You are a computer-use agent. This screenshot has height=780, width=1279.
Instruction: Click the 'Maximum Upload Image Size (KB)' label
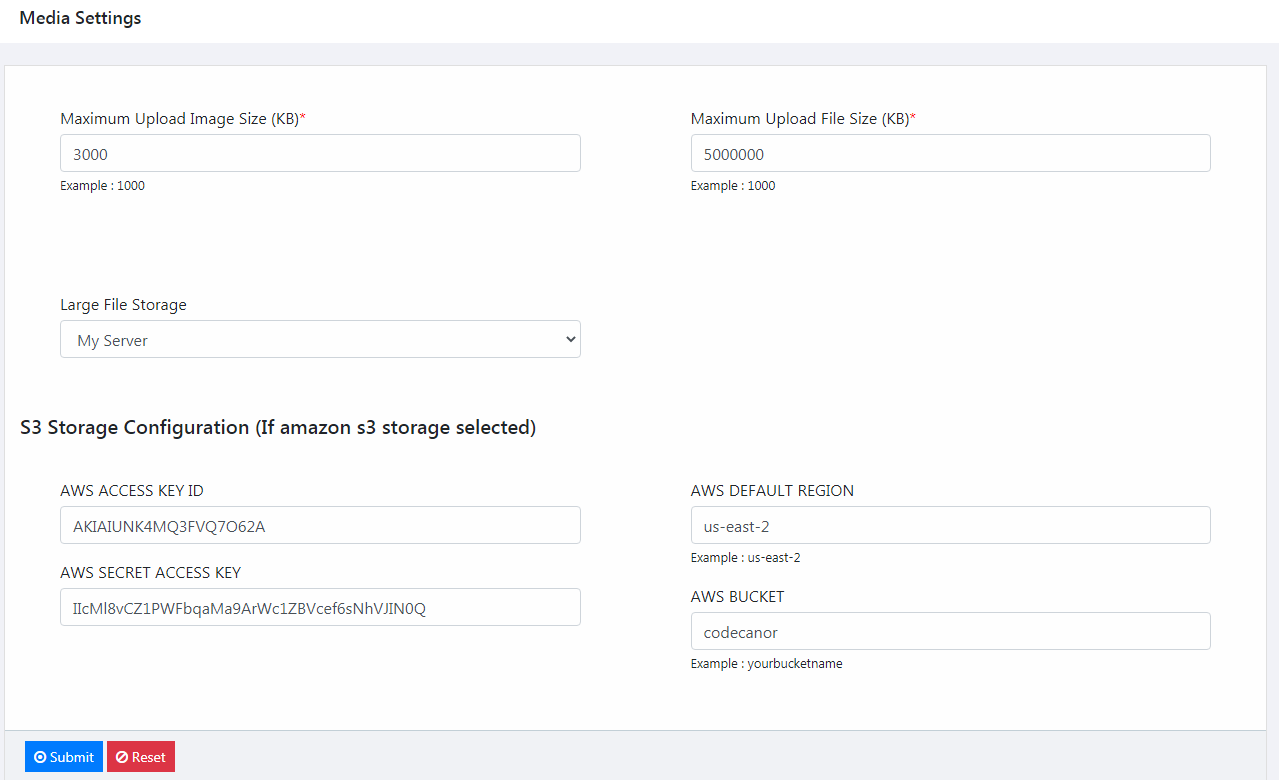tap(183, 118)
